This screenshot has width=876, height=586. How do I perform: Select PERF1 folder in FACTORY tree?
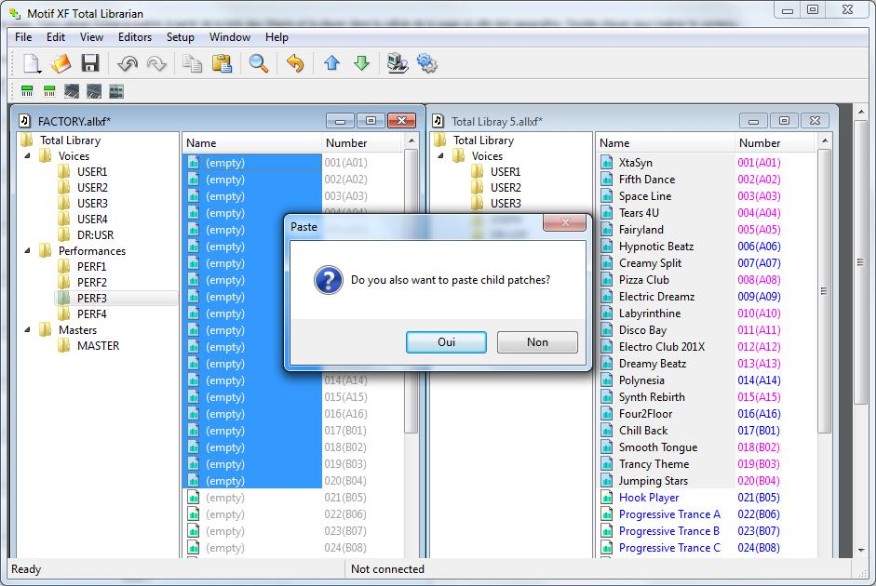[x=92, y=266]
